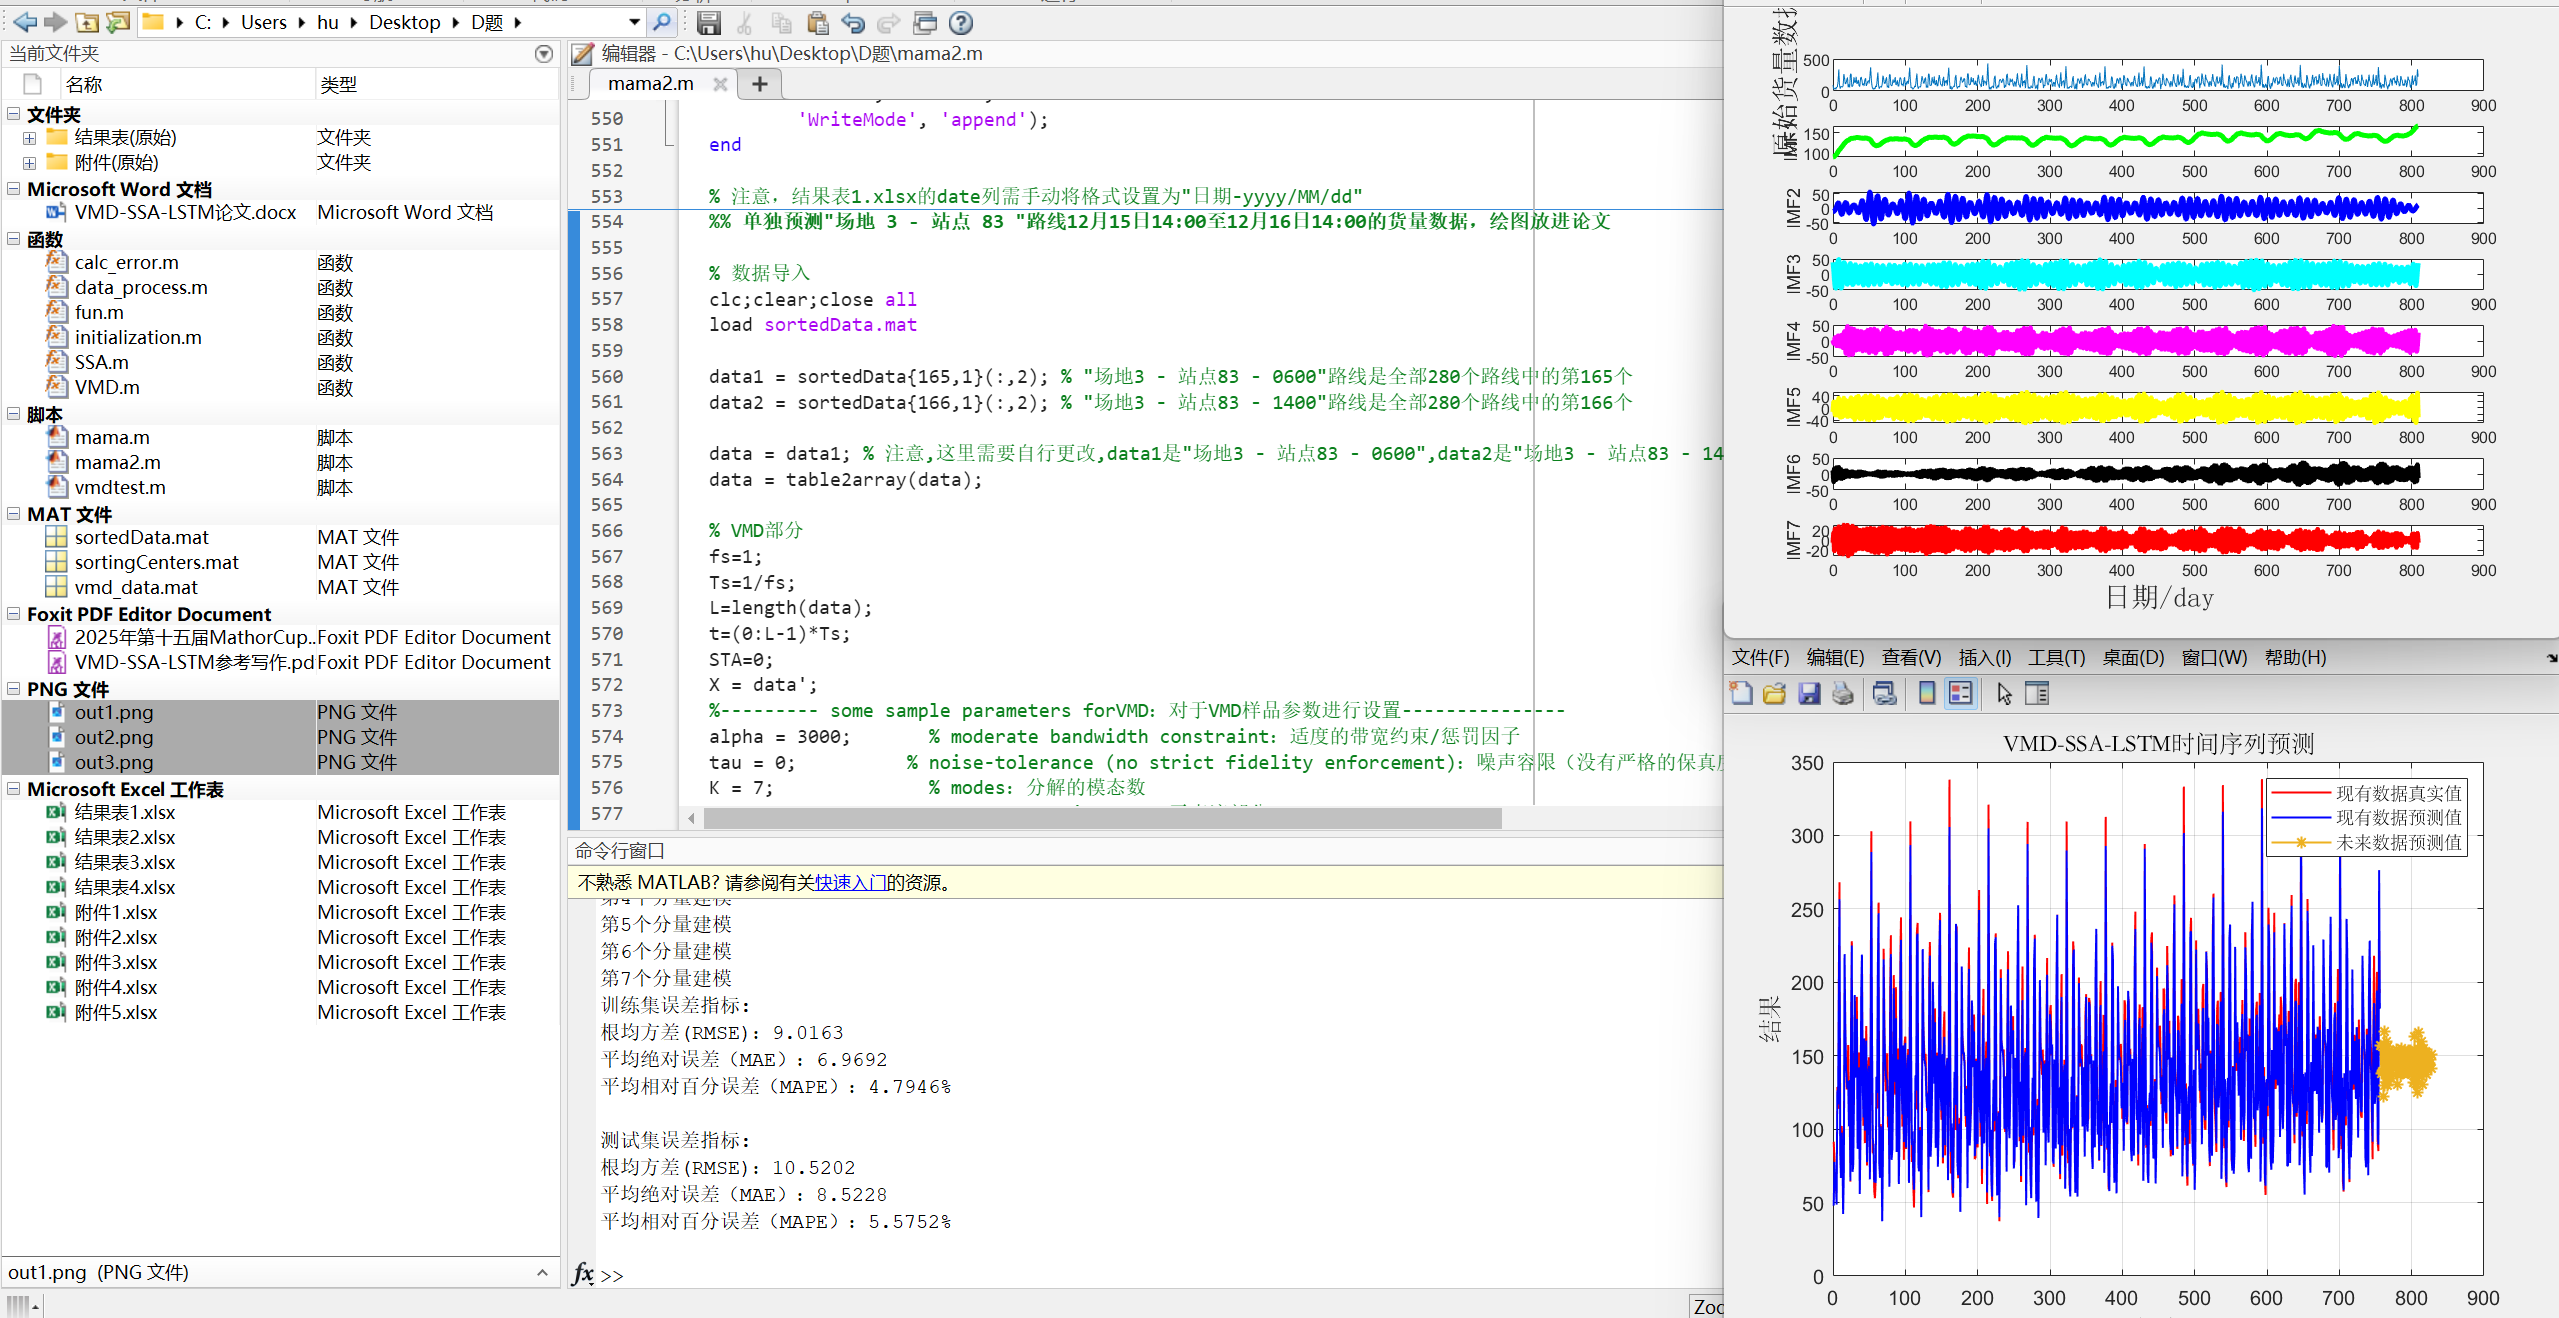Screen dimensions: 2559x1318
Task: Click the plus button to add an editor tab
Action: pos(760,84)
